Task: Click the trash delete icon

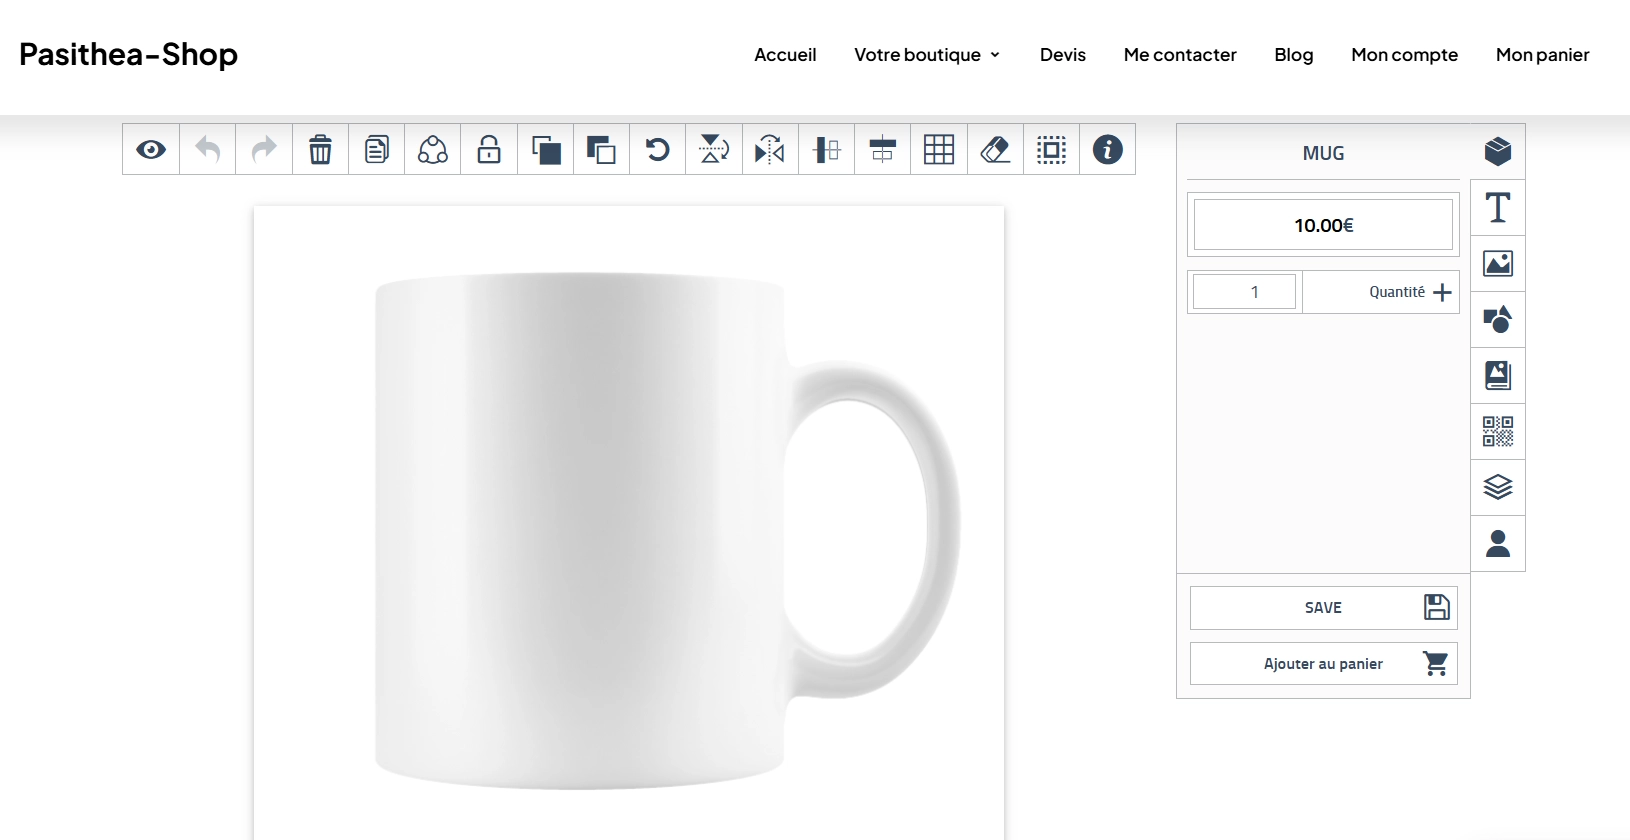Action: (x=320, y=150)
